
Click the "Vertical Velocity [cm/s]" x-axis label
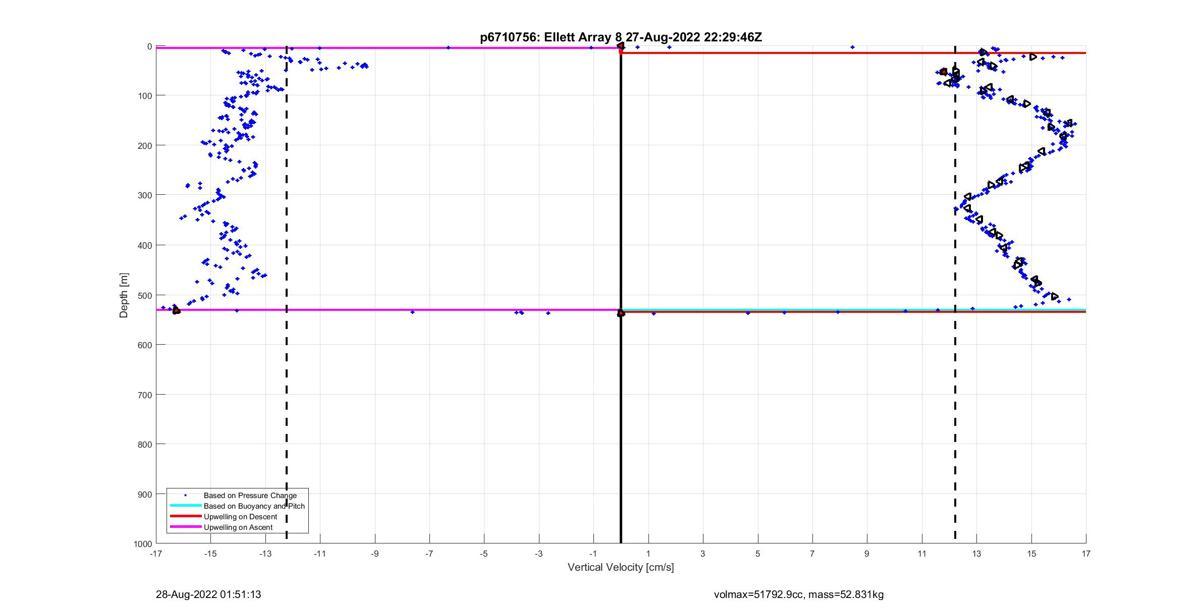[x=621, y=568]
